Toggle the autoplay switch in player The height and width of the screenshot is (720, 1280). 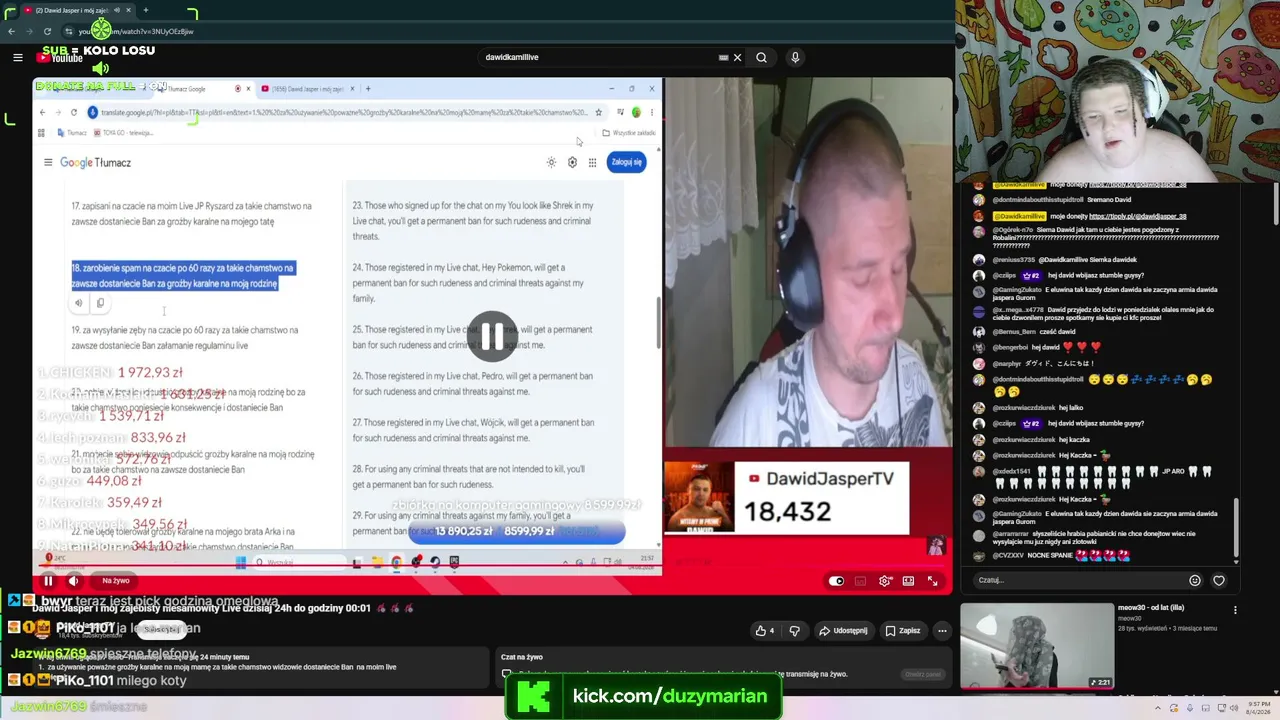point(836,581)
